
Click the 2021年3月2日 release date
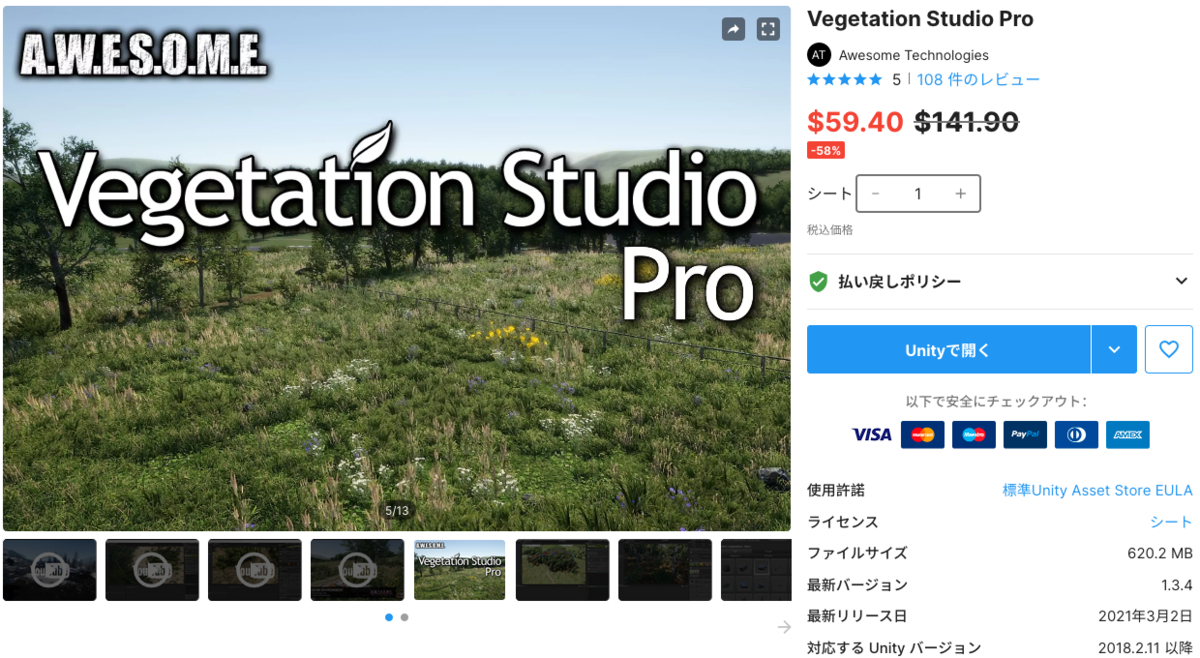[1144, 616]
